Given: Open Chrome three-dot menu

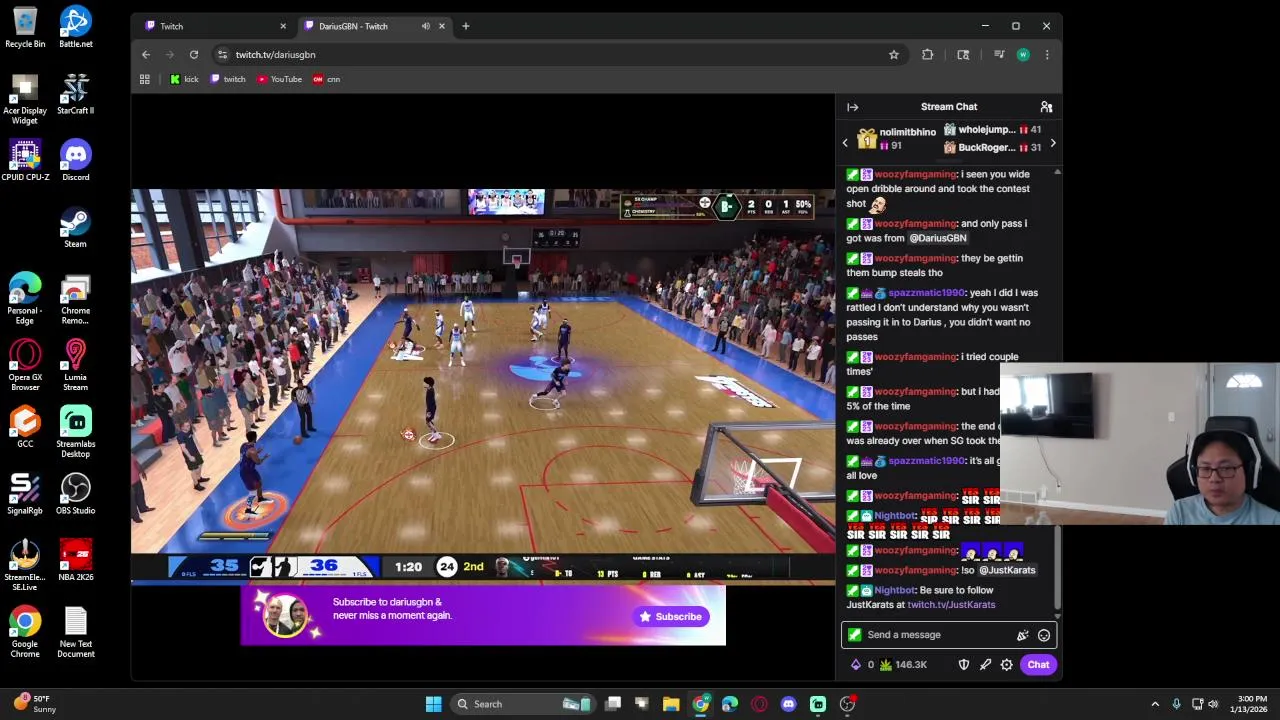Looking at the screenshot, I should pos(1046,55).
